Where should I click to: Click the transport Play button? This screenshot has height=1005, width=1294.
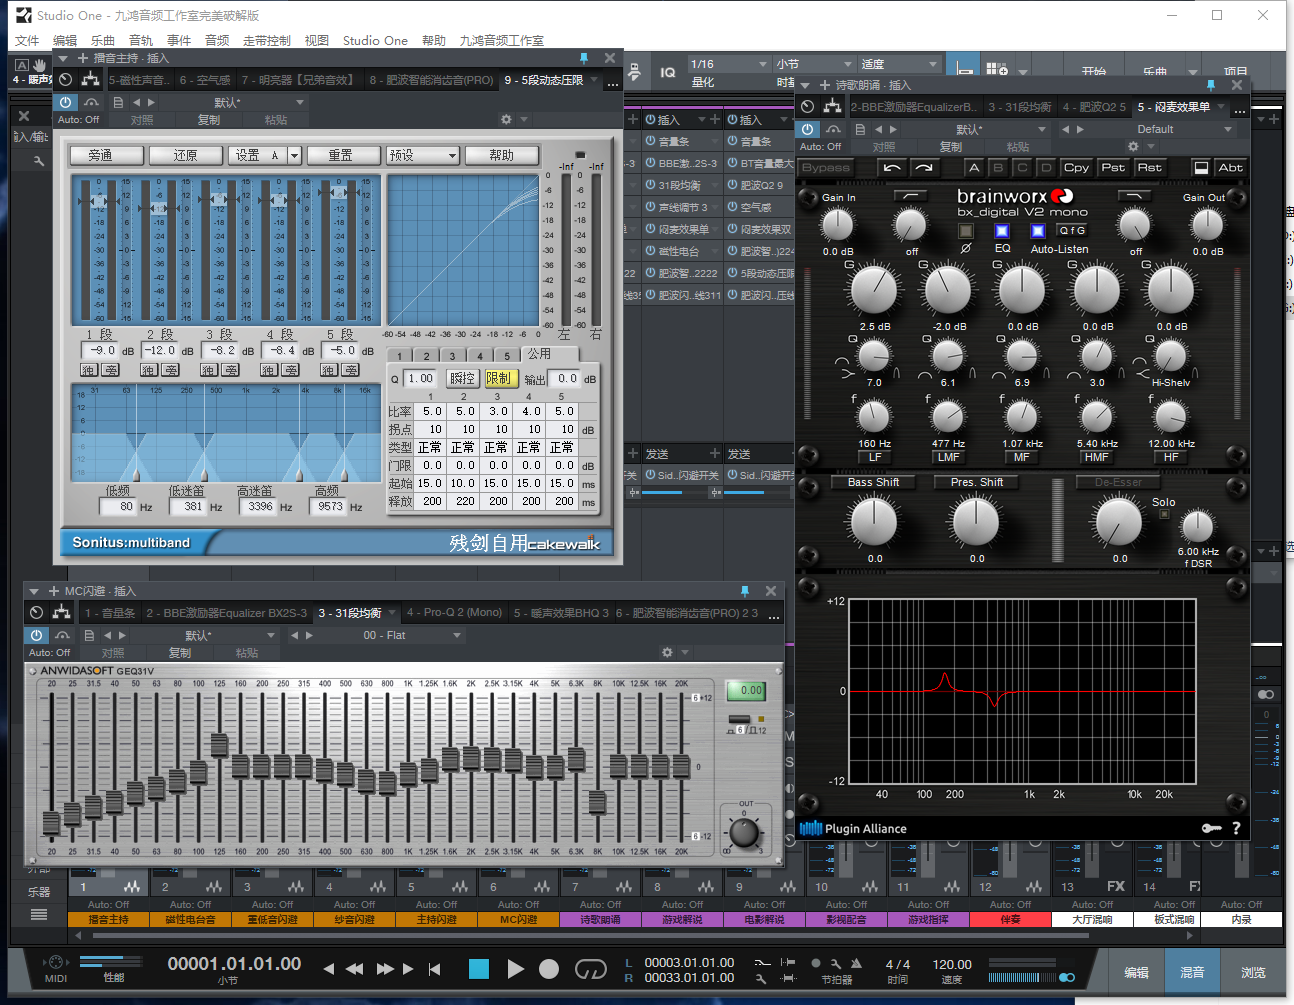coord(515,968)
